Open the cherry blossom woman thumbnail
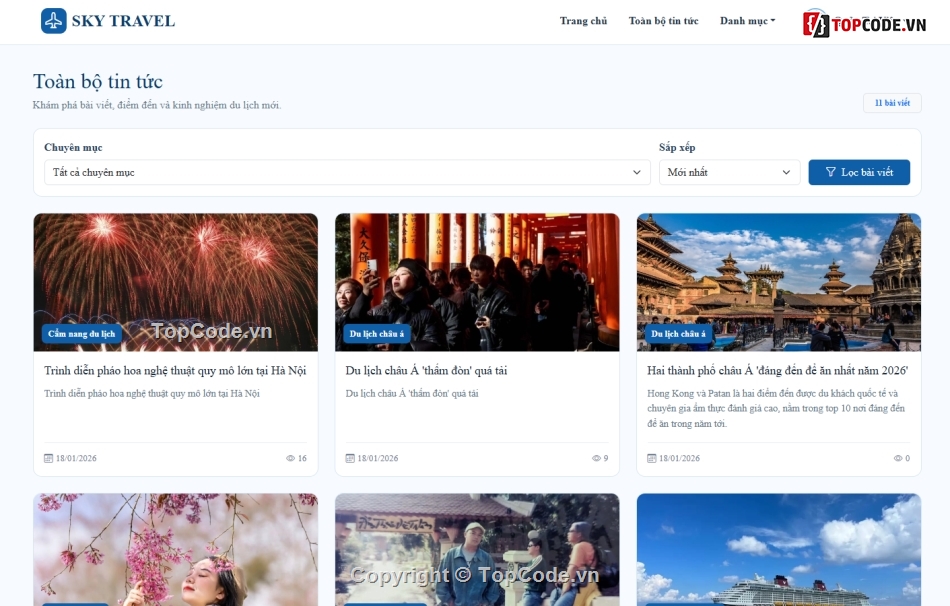The width and height of the screenshot is (950, 606). point(176,550)
